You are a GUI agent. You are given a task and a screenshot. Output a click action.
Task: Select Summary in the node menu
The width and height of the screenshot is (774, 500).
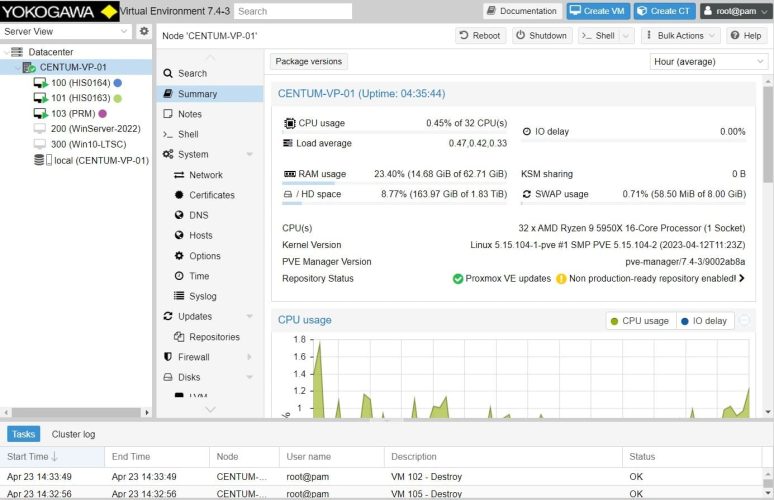click(209, 93)
